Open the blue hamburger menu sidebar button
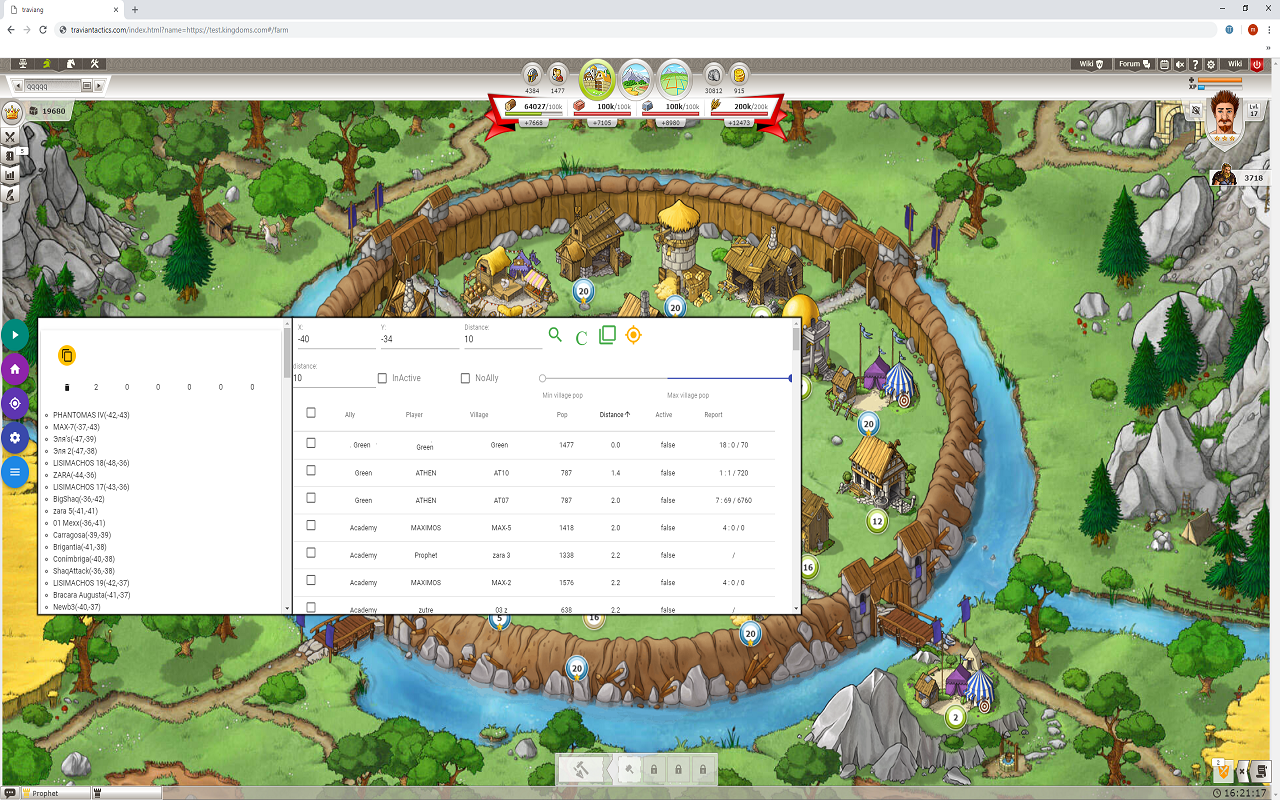This screenshot has width=1280, height=800. tap(15, 471)
